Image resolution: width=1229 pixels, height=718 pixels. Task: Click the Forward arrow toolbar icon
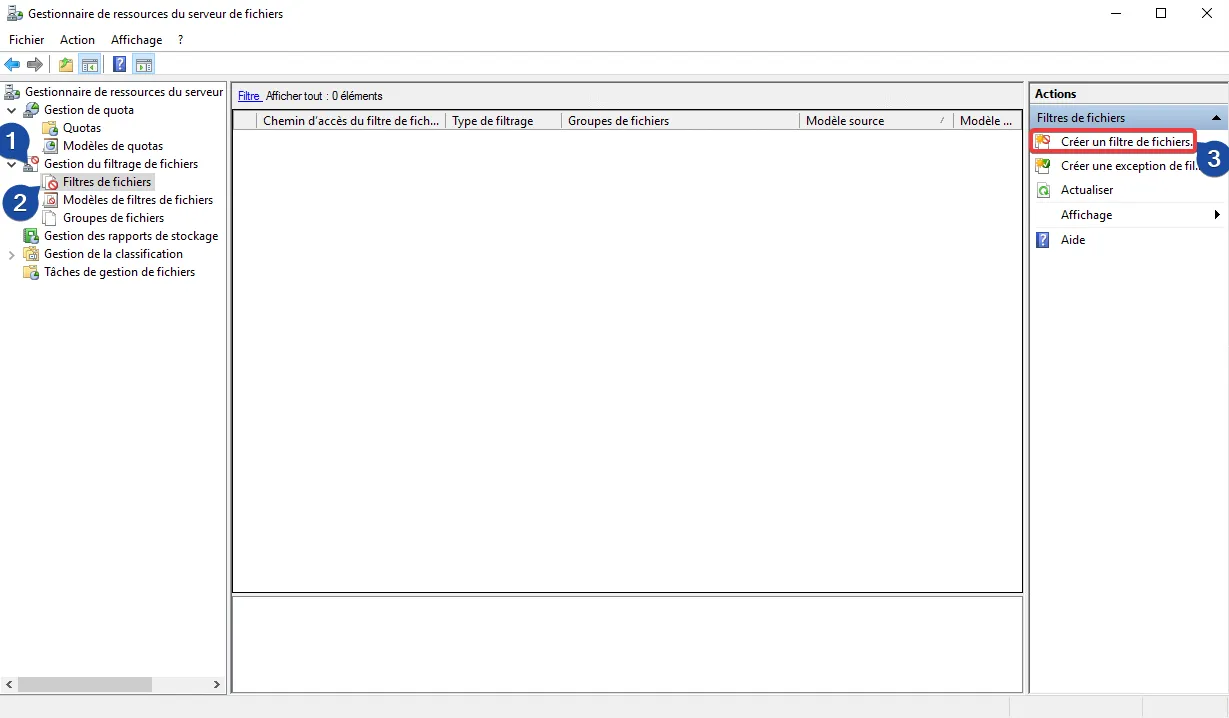point(35,65)
